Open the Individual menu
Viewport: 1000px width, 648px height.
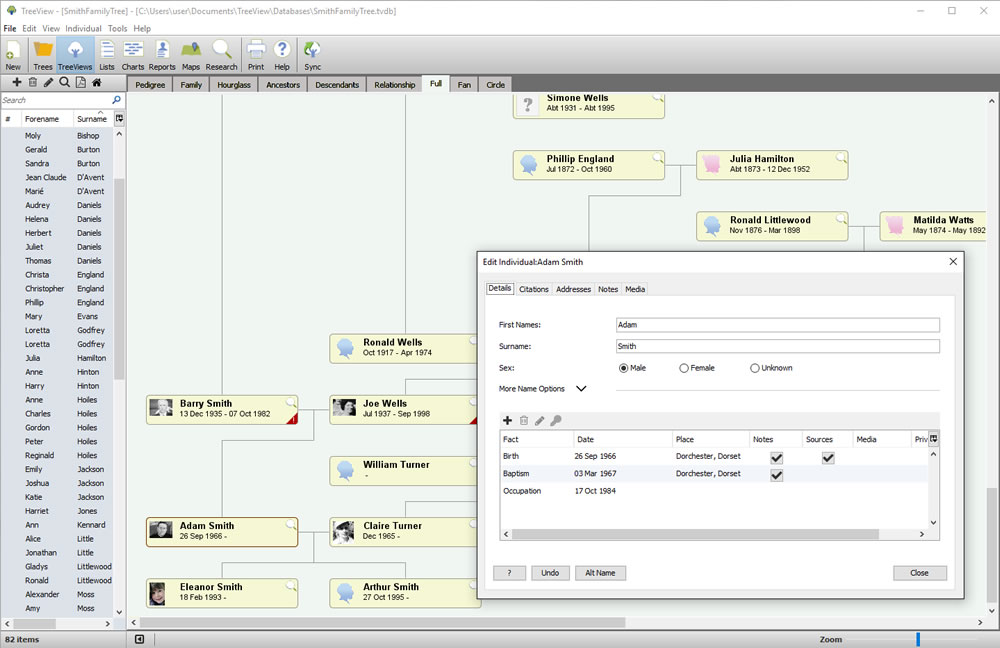pyautogui.click(x=83, y=28)
